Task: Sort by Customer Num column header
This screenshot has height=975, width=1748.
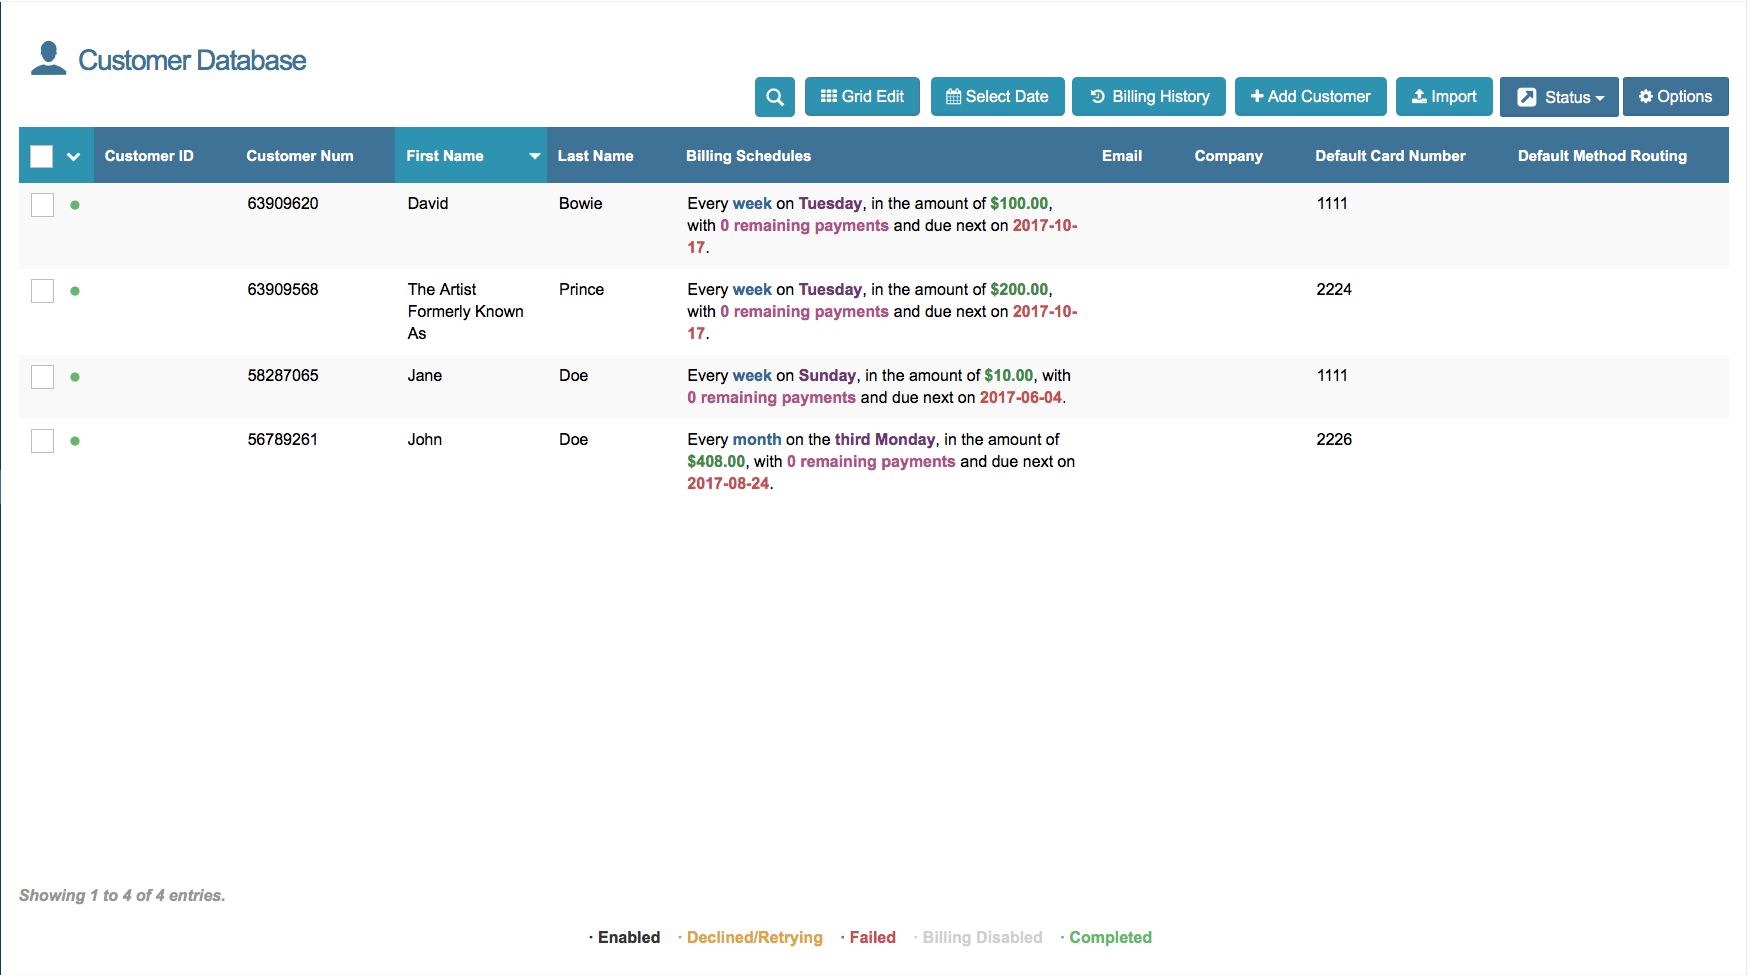Action: coord(300,156)
